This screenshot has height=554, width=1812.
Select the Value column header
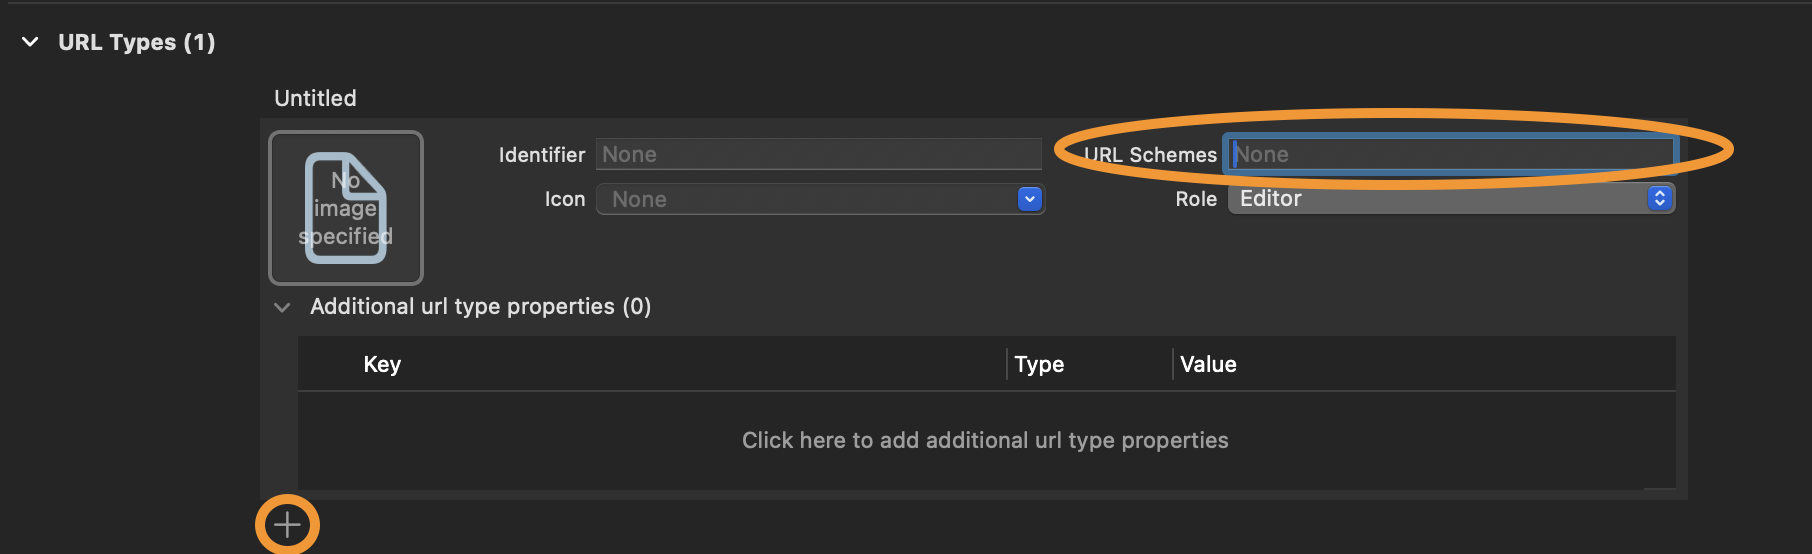click(1208, 365)
